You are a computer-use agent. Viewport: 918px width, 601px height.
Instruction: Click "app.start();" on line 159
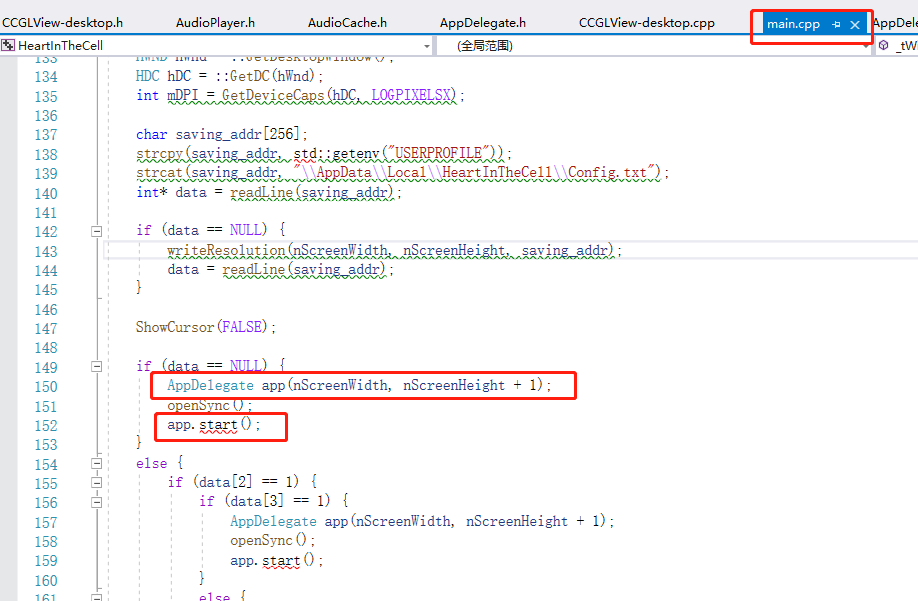276,561
